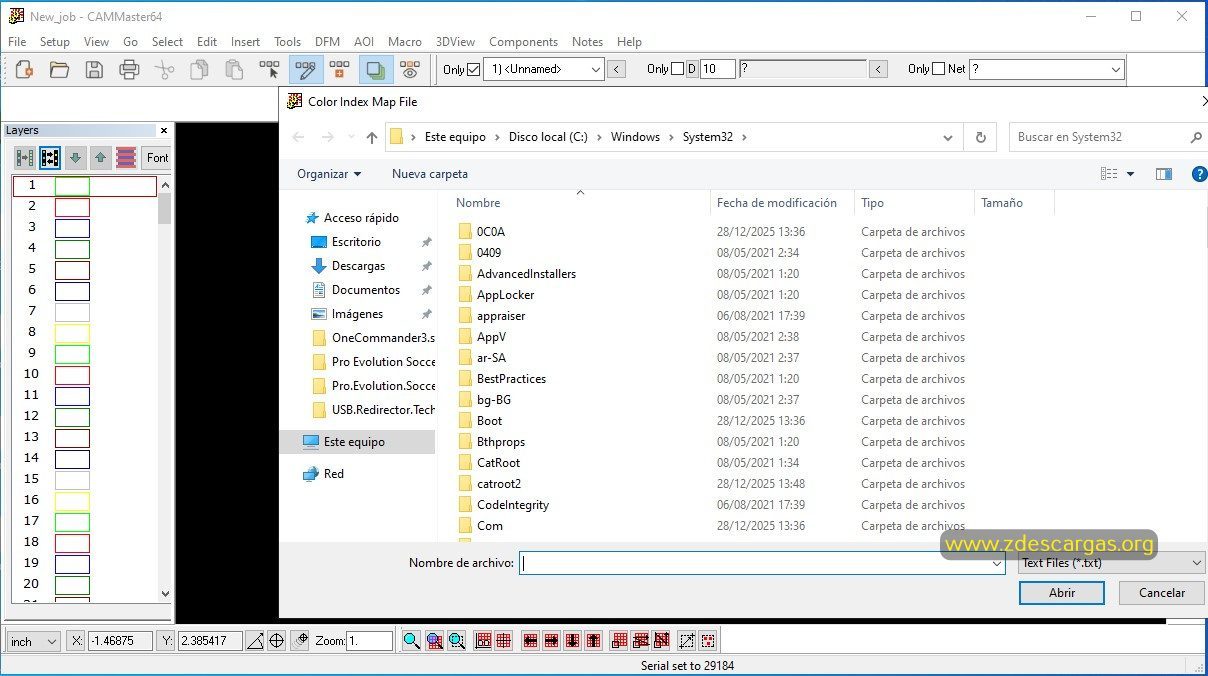Click the D-code previous arrow button

(879, 69)
